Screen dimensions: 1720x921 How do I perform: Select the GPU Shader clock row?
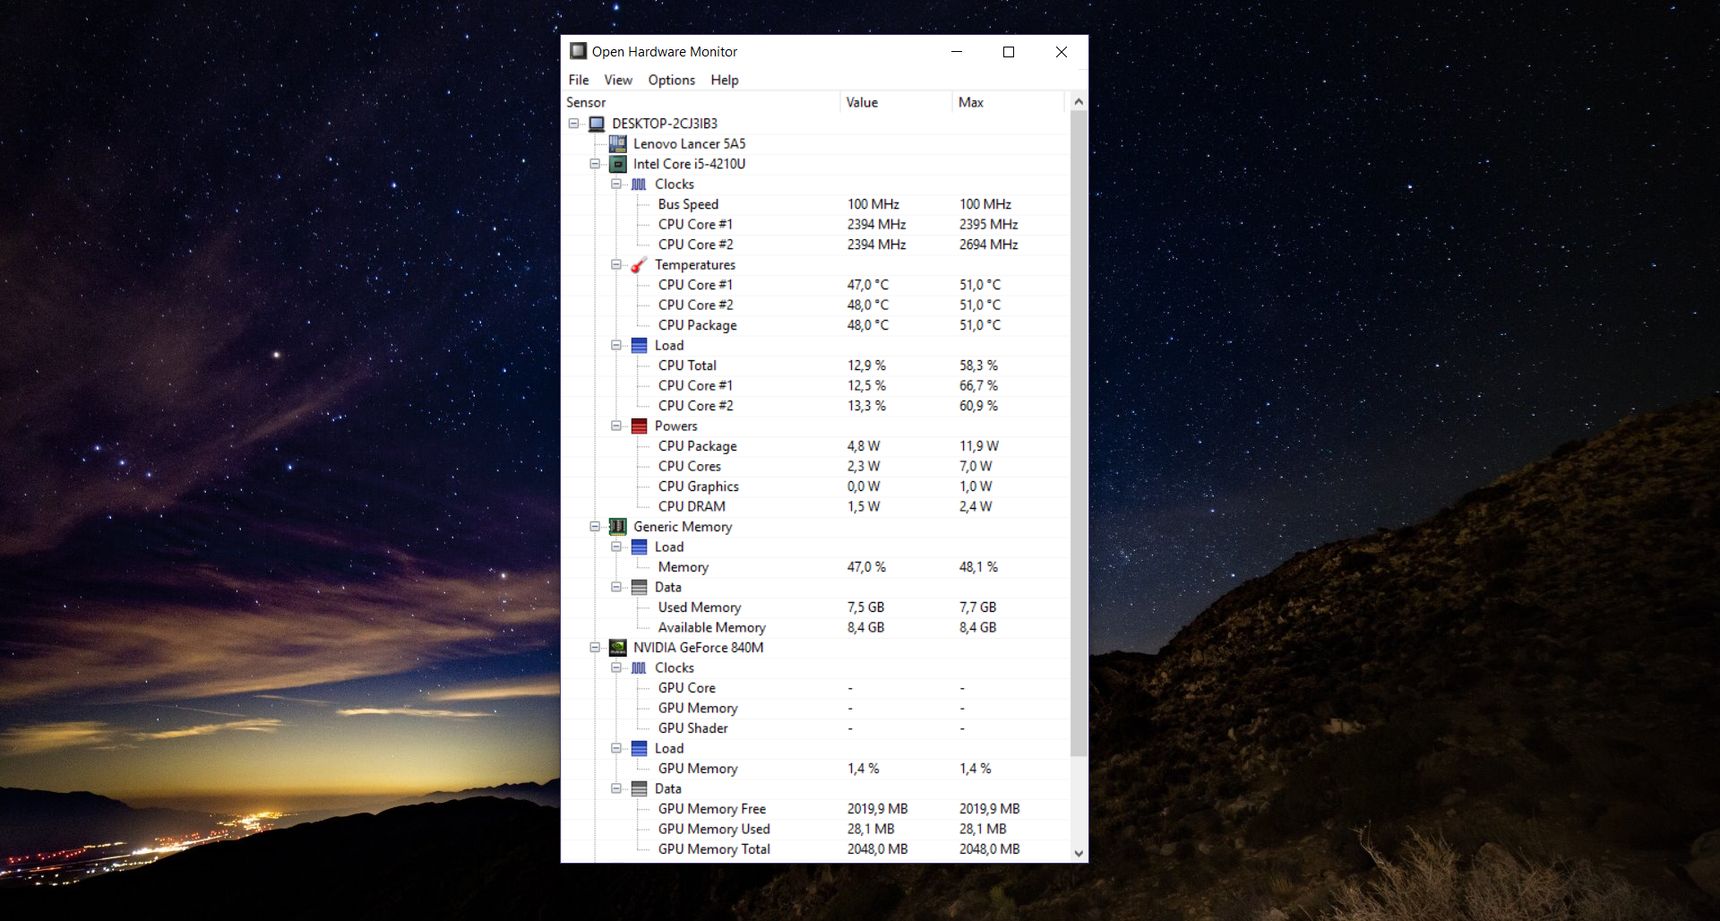click(x=815, y=728)
